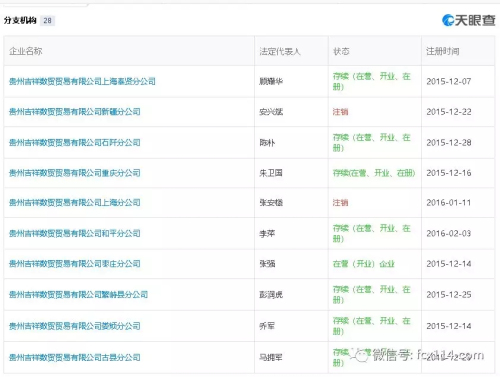Click the 状态 column header
The height and width of the screenshot is (377, 500).
click(x=341, y=51)
